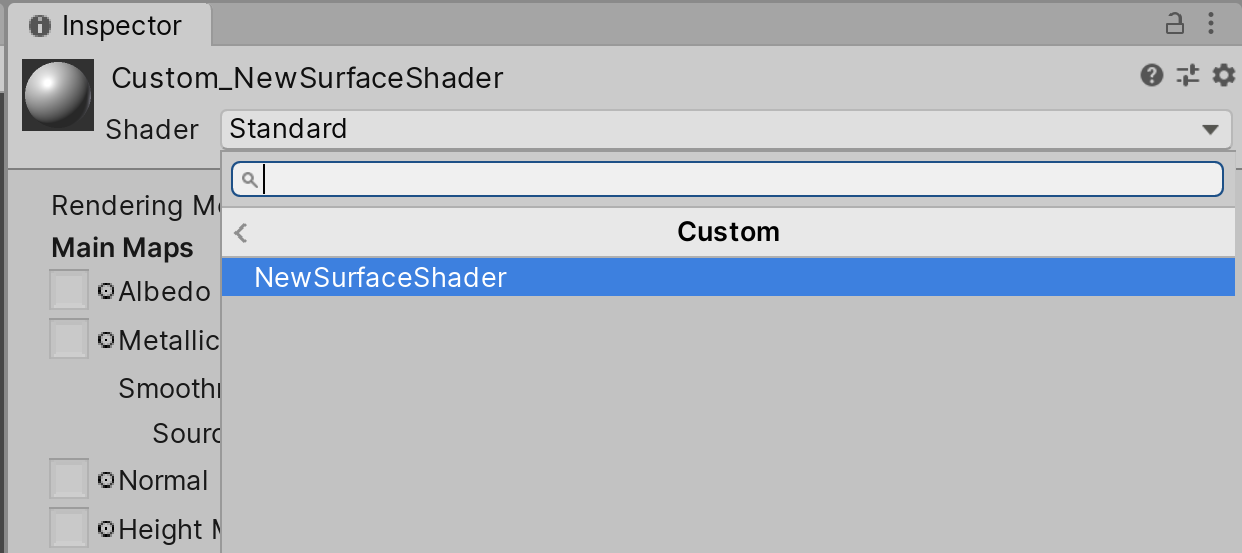Focus the shader search input field
Screen dimensions: 1242x553
click(740, 180)
